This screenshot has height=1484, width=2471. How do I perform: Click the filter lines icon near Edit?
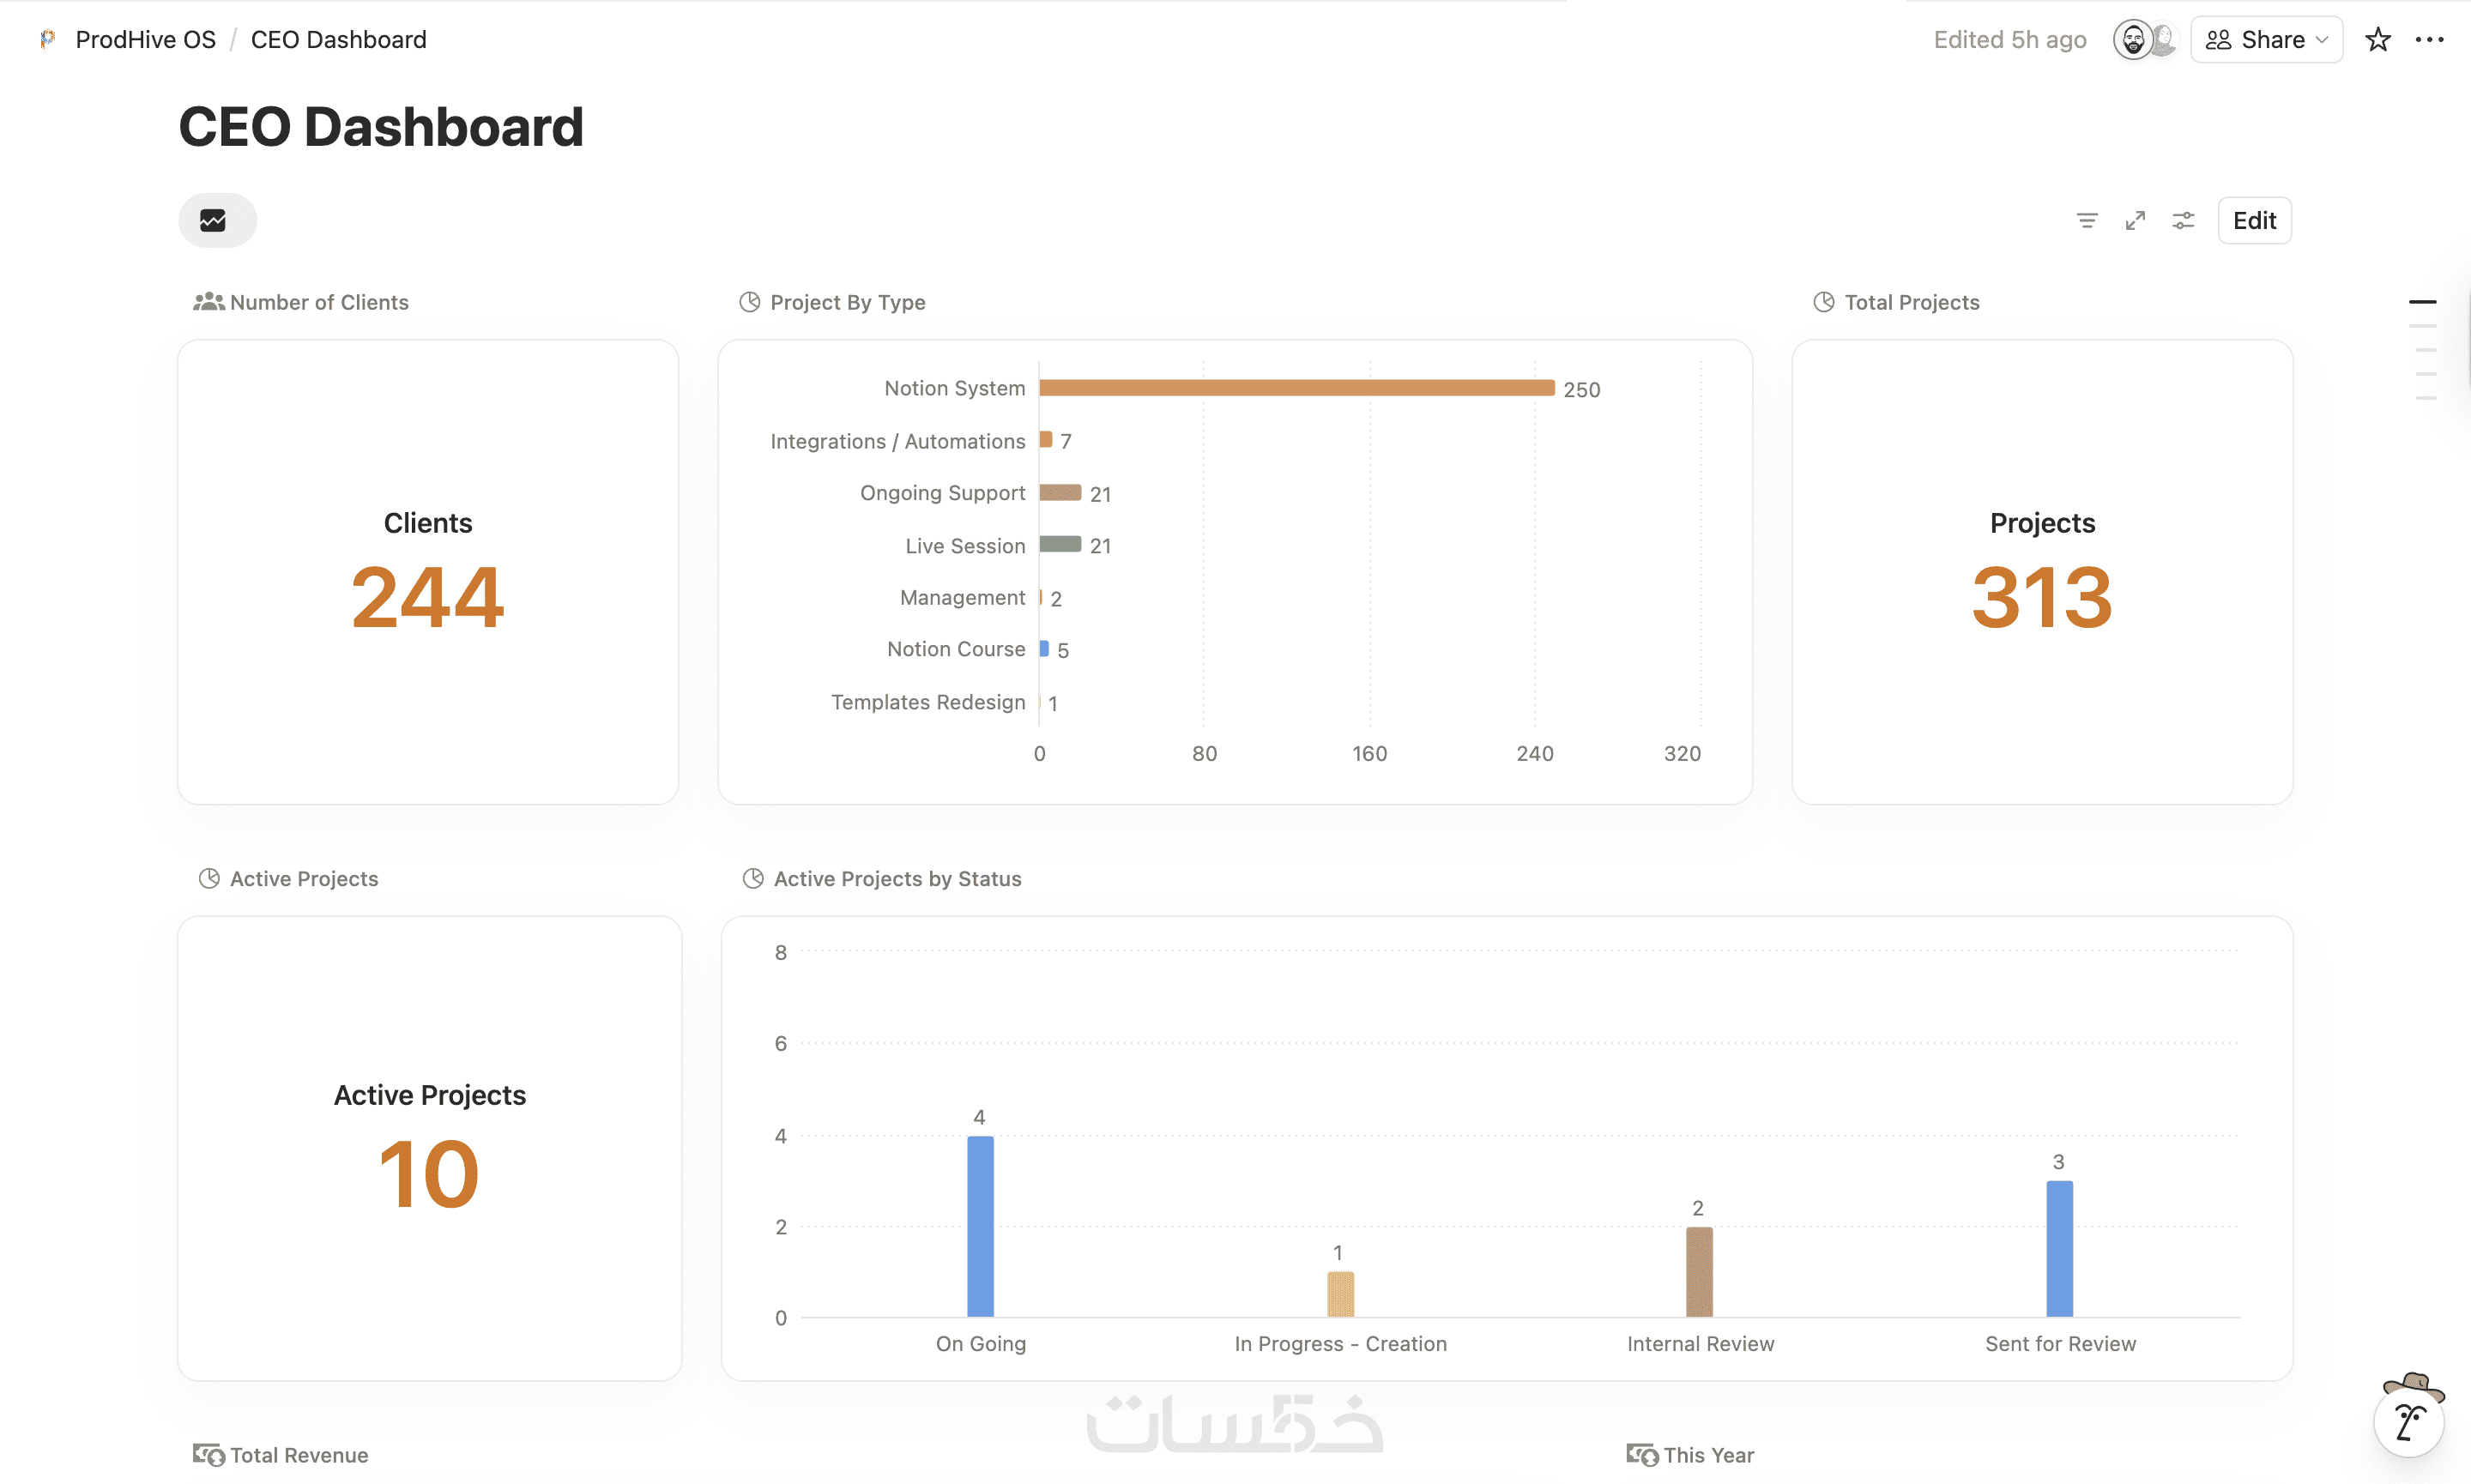pos(2086,220)
